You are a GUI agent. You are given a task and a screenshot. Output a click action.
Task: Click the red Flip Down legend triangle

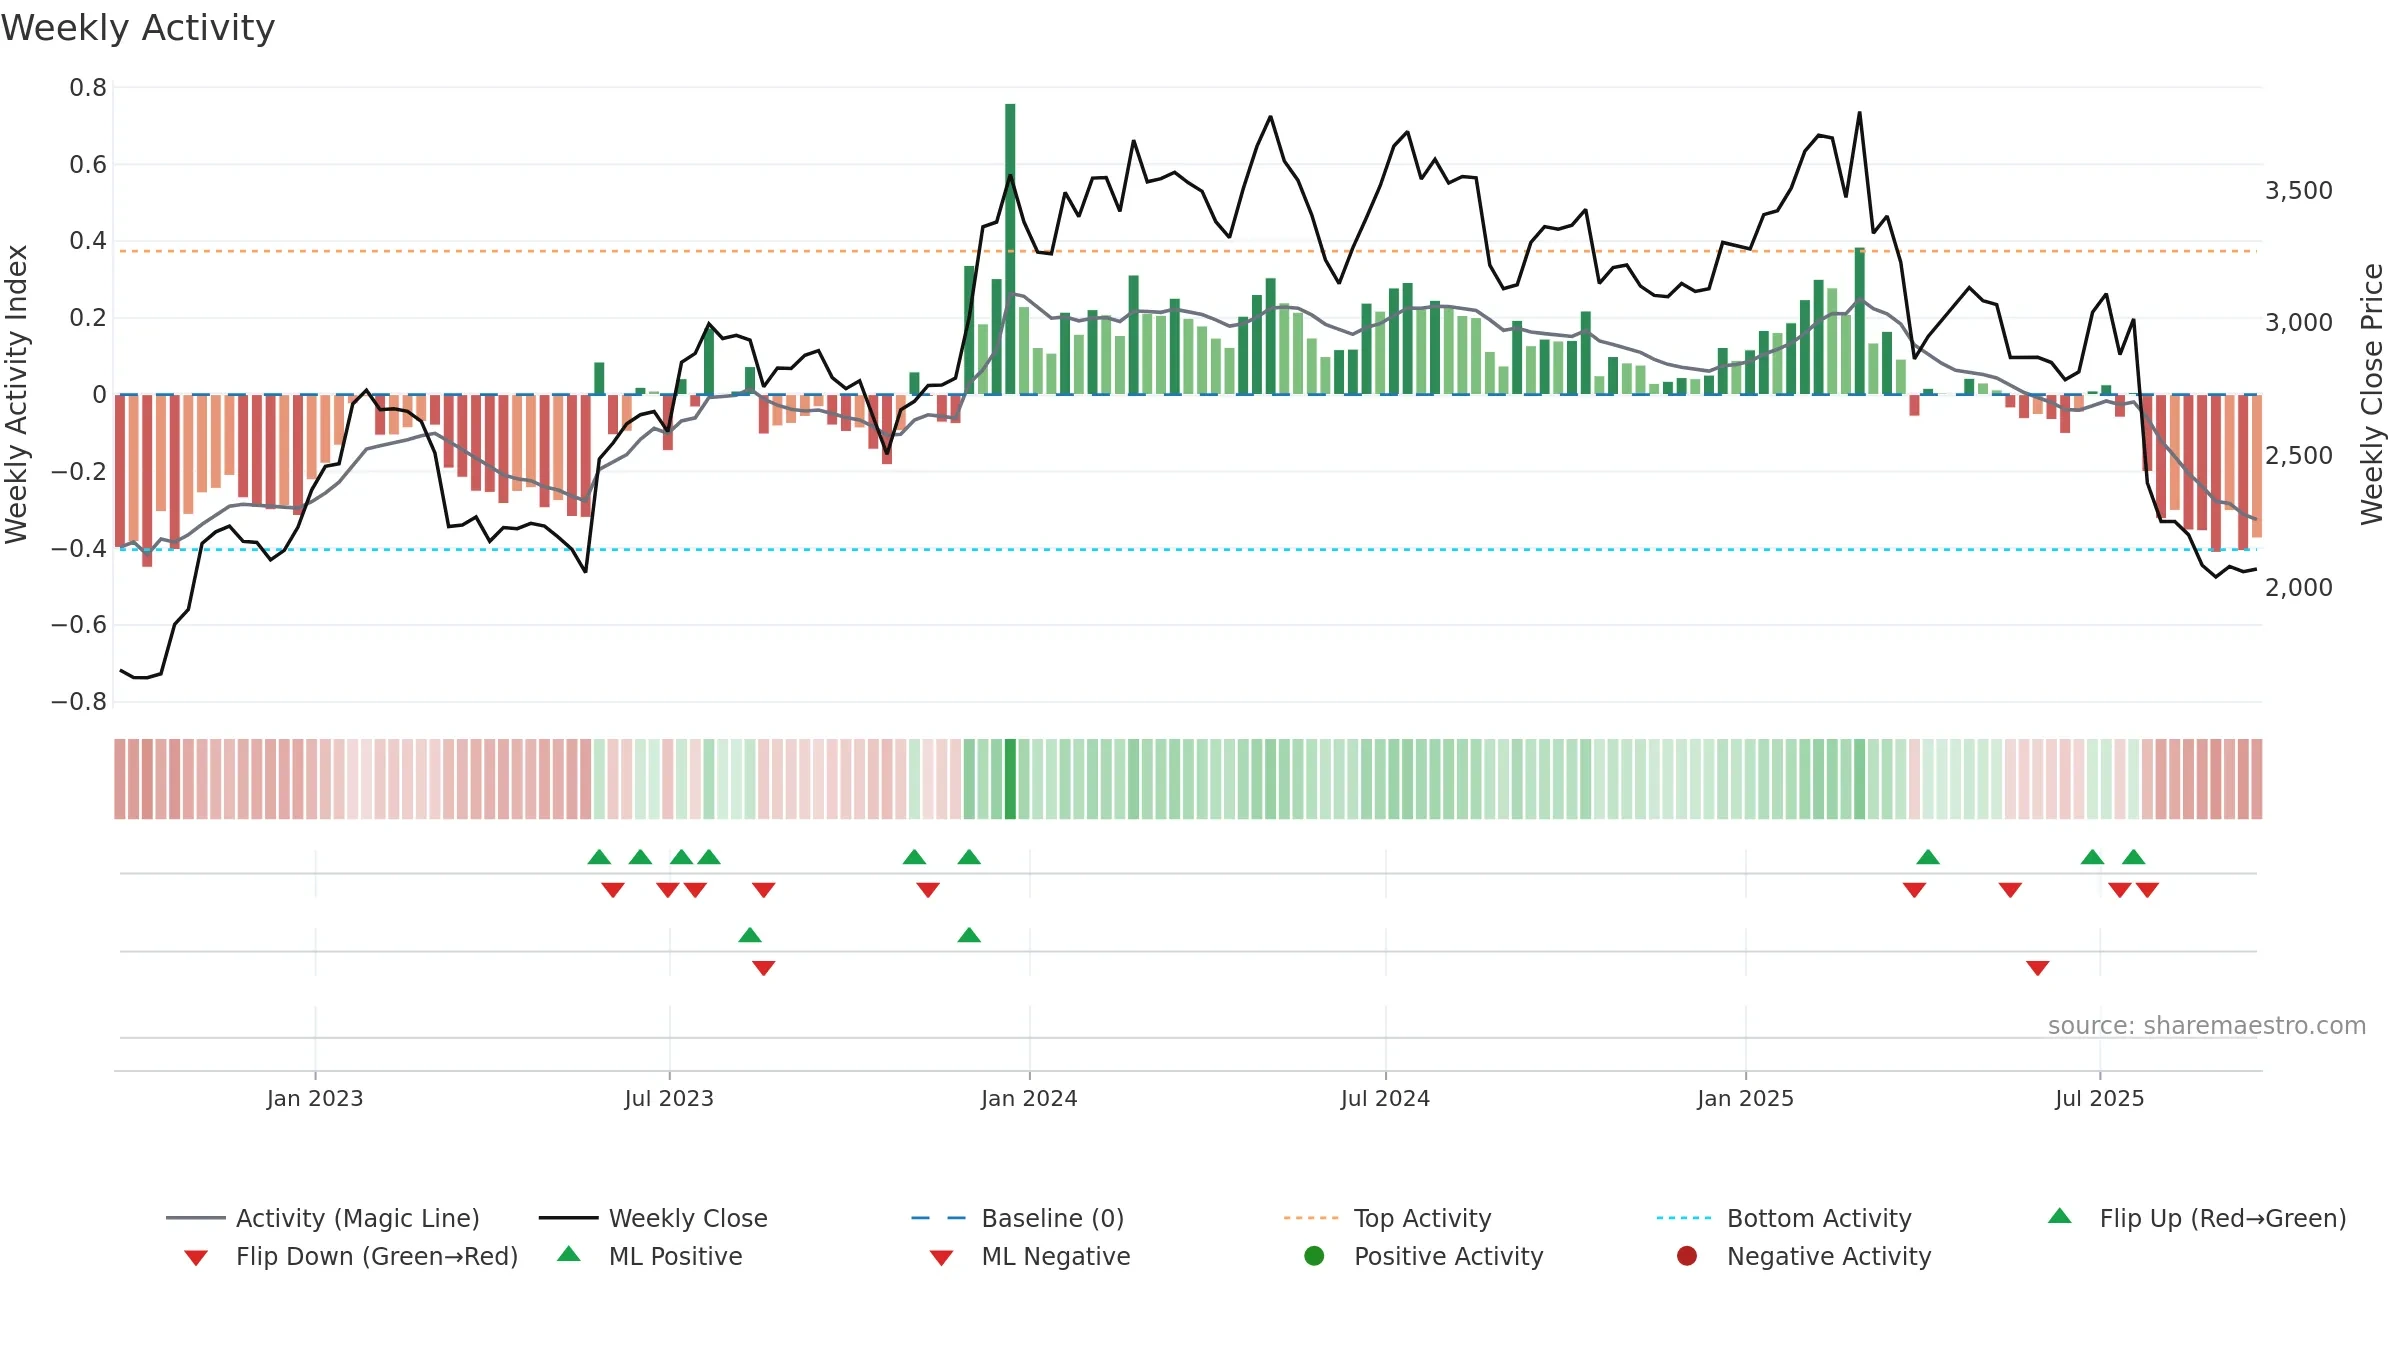click(196, 1258)
